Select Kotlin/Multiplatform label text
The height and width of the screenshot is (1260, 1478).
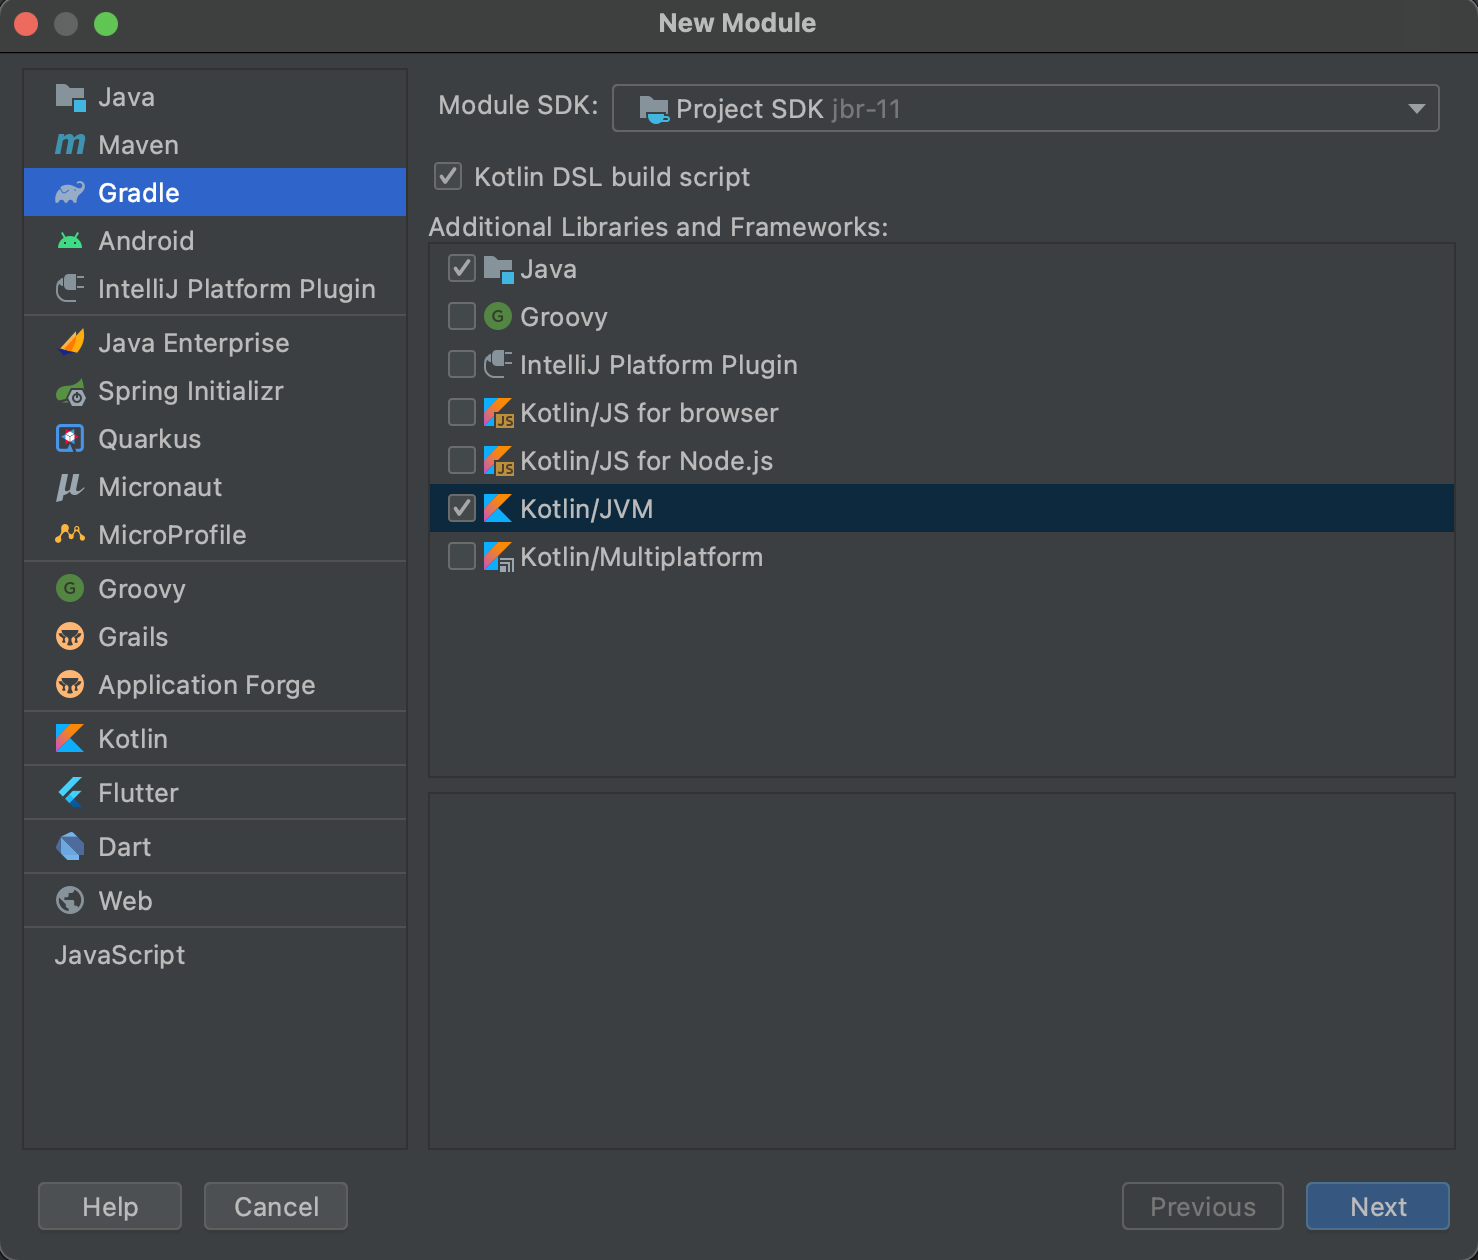tap(641, 557)
